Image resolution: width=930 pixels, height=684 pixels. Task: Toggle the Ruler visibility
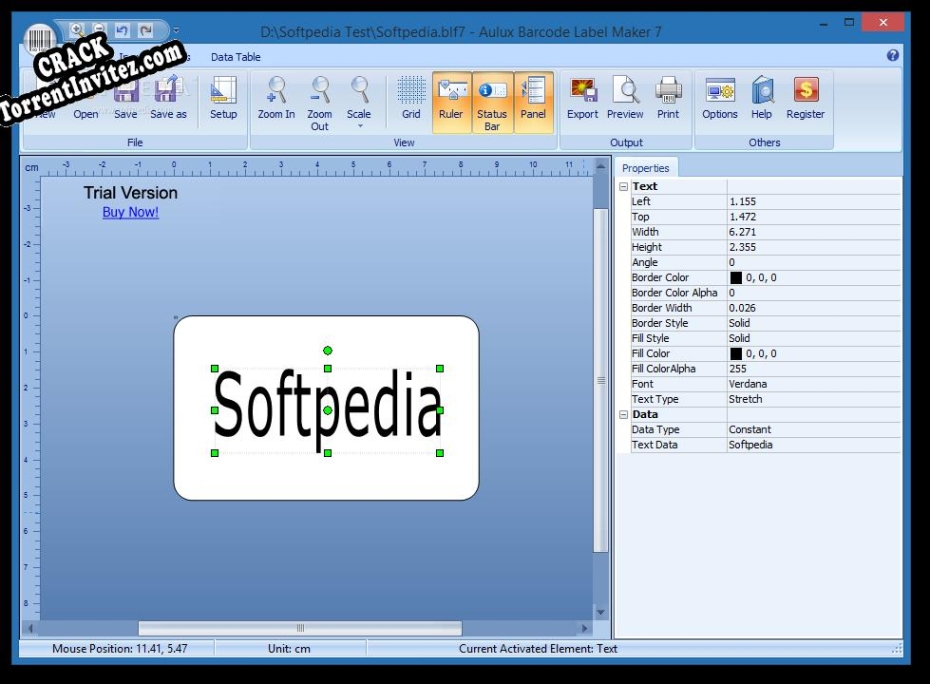pos(451,100)
